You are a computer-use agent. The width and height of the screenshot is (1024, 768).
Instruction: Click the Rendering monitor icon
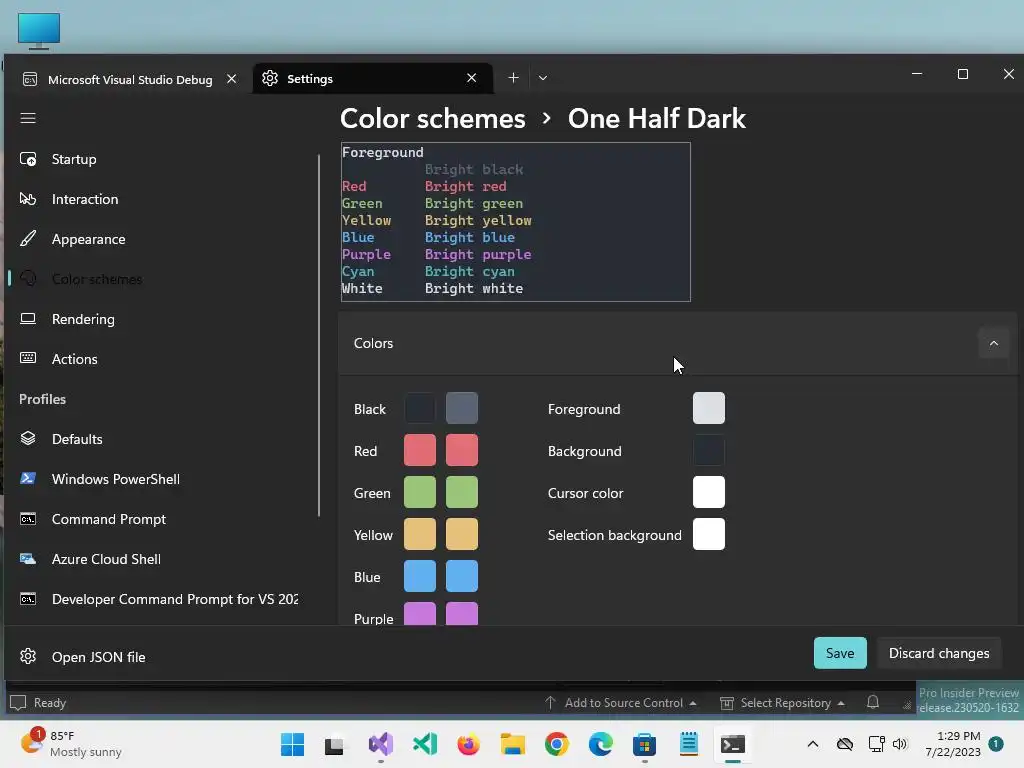pyautogui.click(x=27, y=319)
